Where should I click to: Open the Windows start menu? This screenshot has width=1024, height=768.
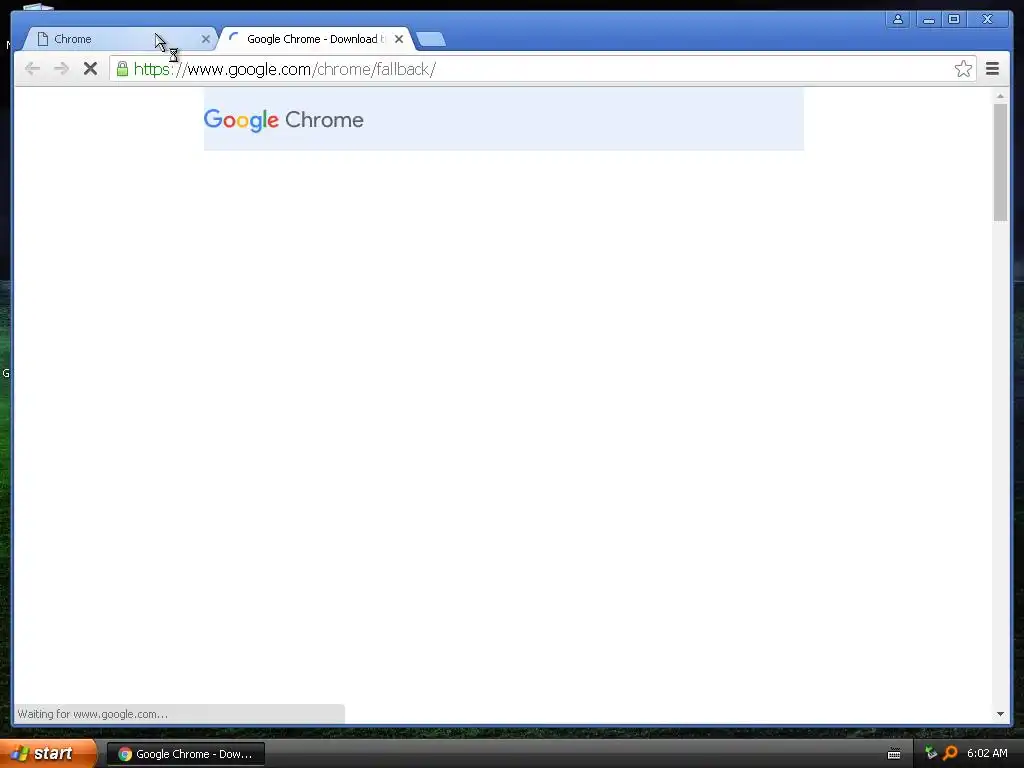pyautogui.click(x=47, y=754)
